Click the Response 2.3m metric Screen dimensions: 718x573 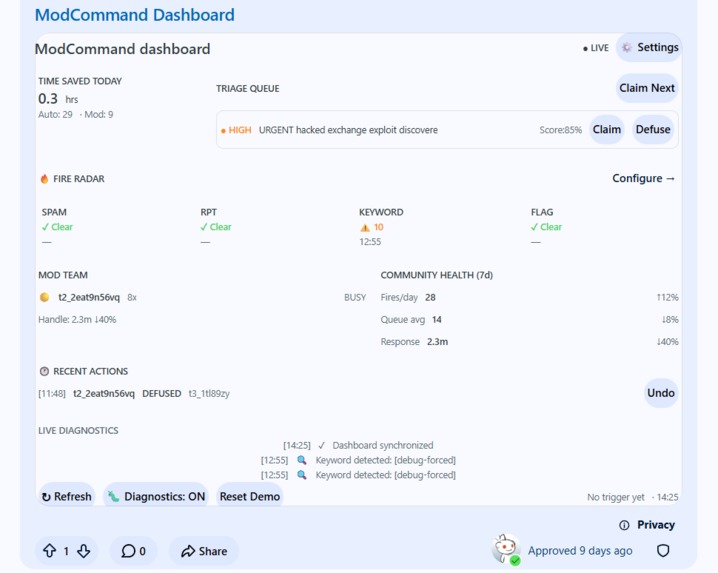point(414,342)
